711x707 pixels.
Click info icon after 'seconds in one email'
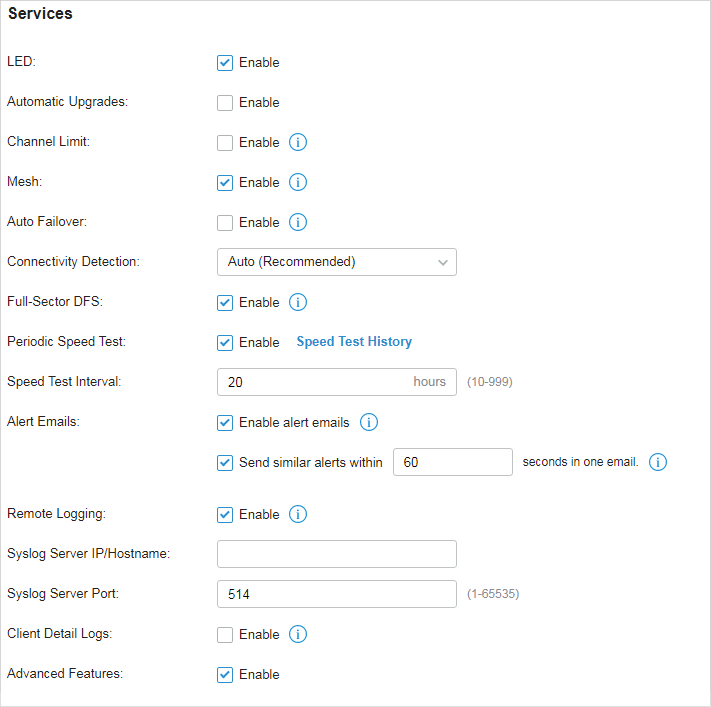[657, 462]
